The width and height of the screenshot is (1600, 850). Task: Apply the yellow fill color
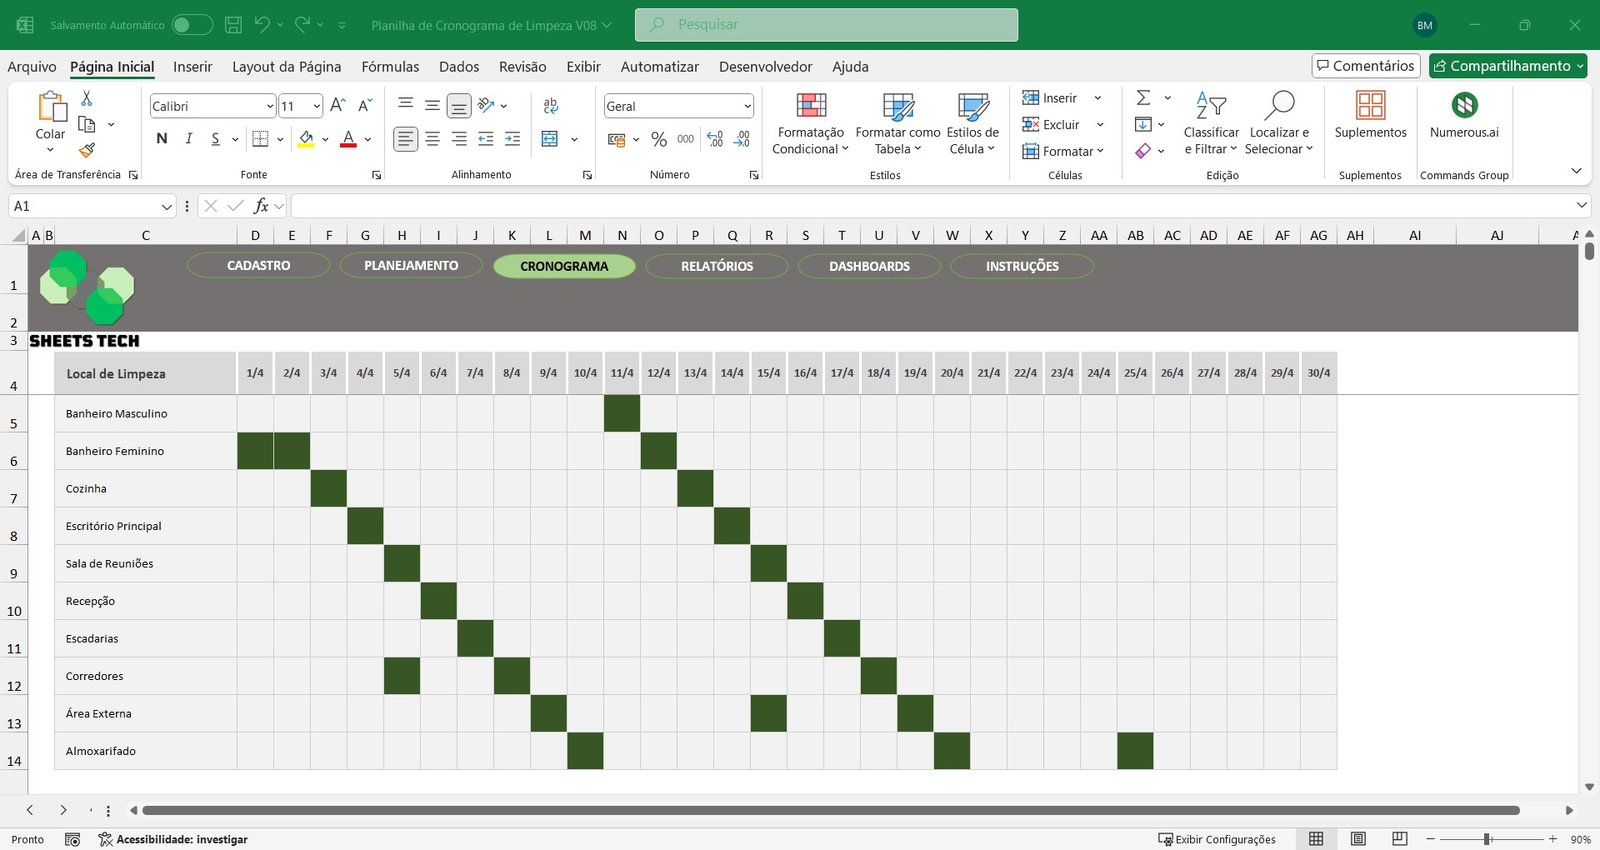point(306,139)
